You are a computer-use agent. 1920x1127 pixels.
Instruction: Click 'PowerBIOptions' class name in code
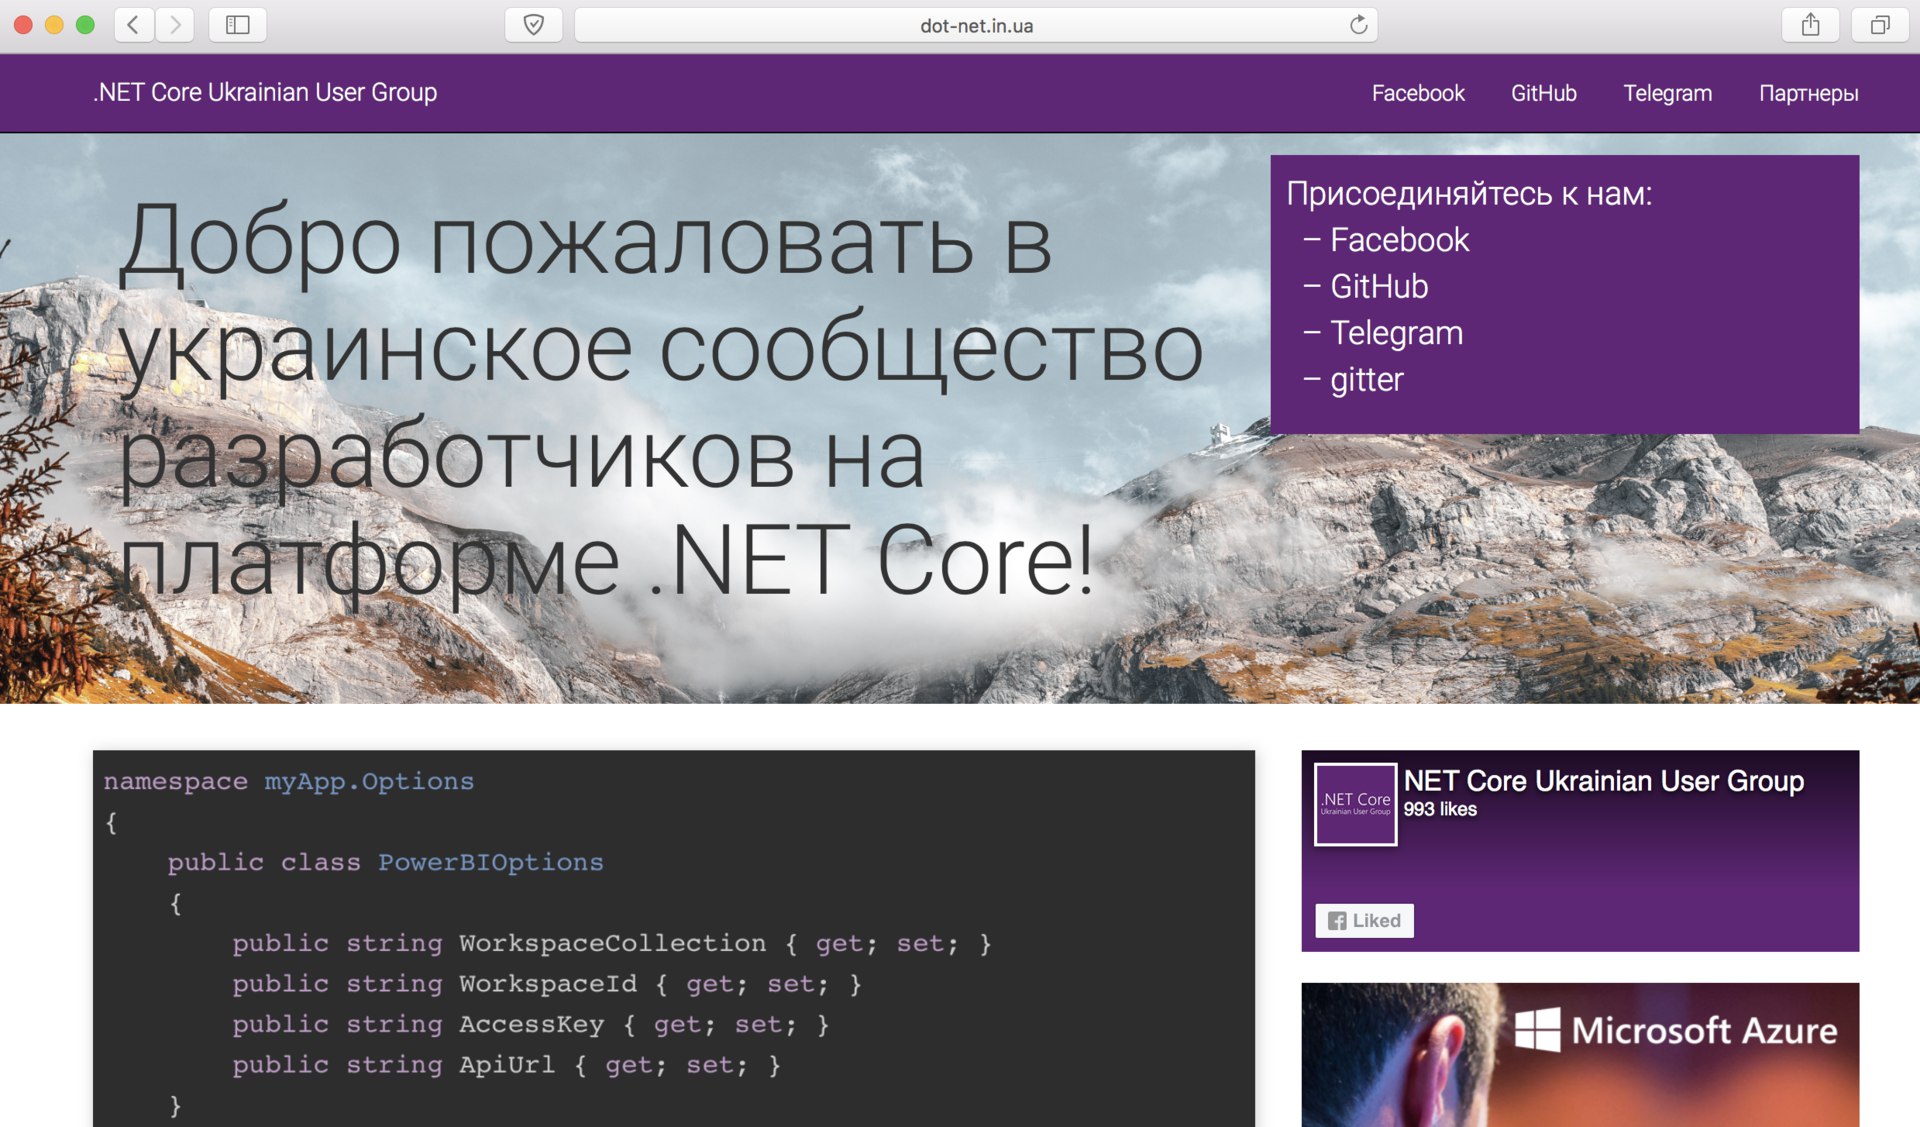coord(491,862)
